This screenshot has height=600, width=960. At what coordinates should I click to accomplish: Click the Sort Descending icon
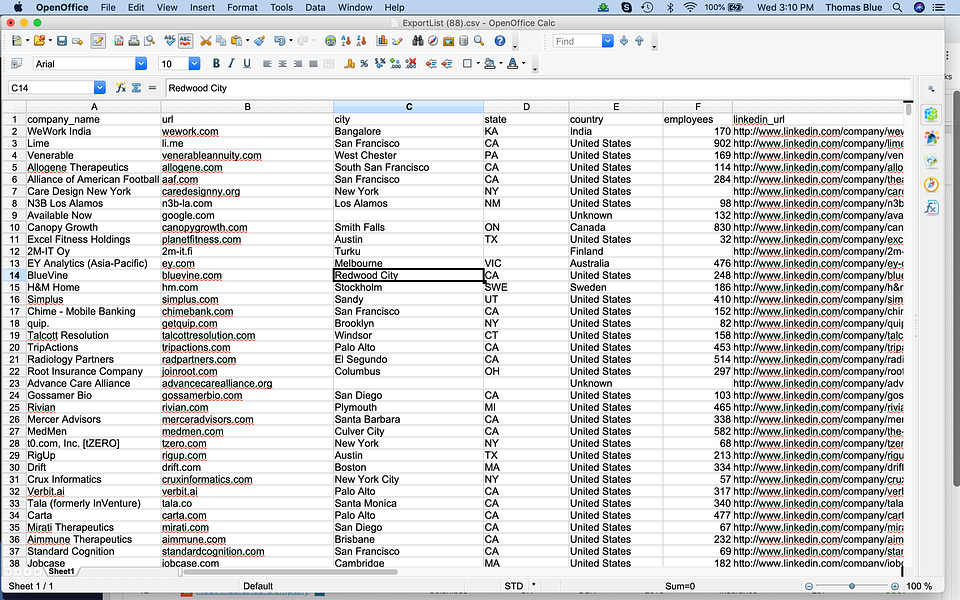(361, 41)
